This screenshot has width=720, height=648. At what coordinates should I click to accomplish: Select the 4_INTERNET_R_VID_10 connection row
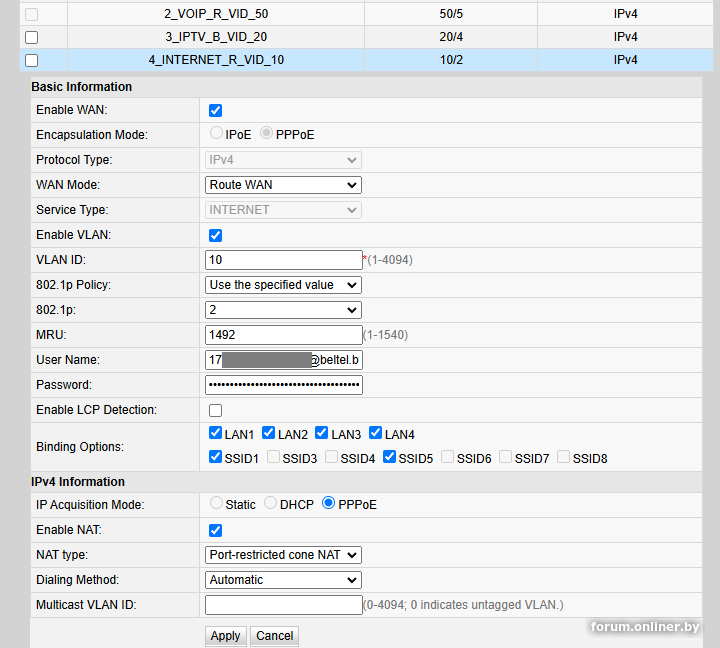coord(216,60)
